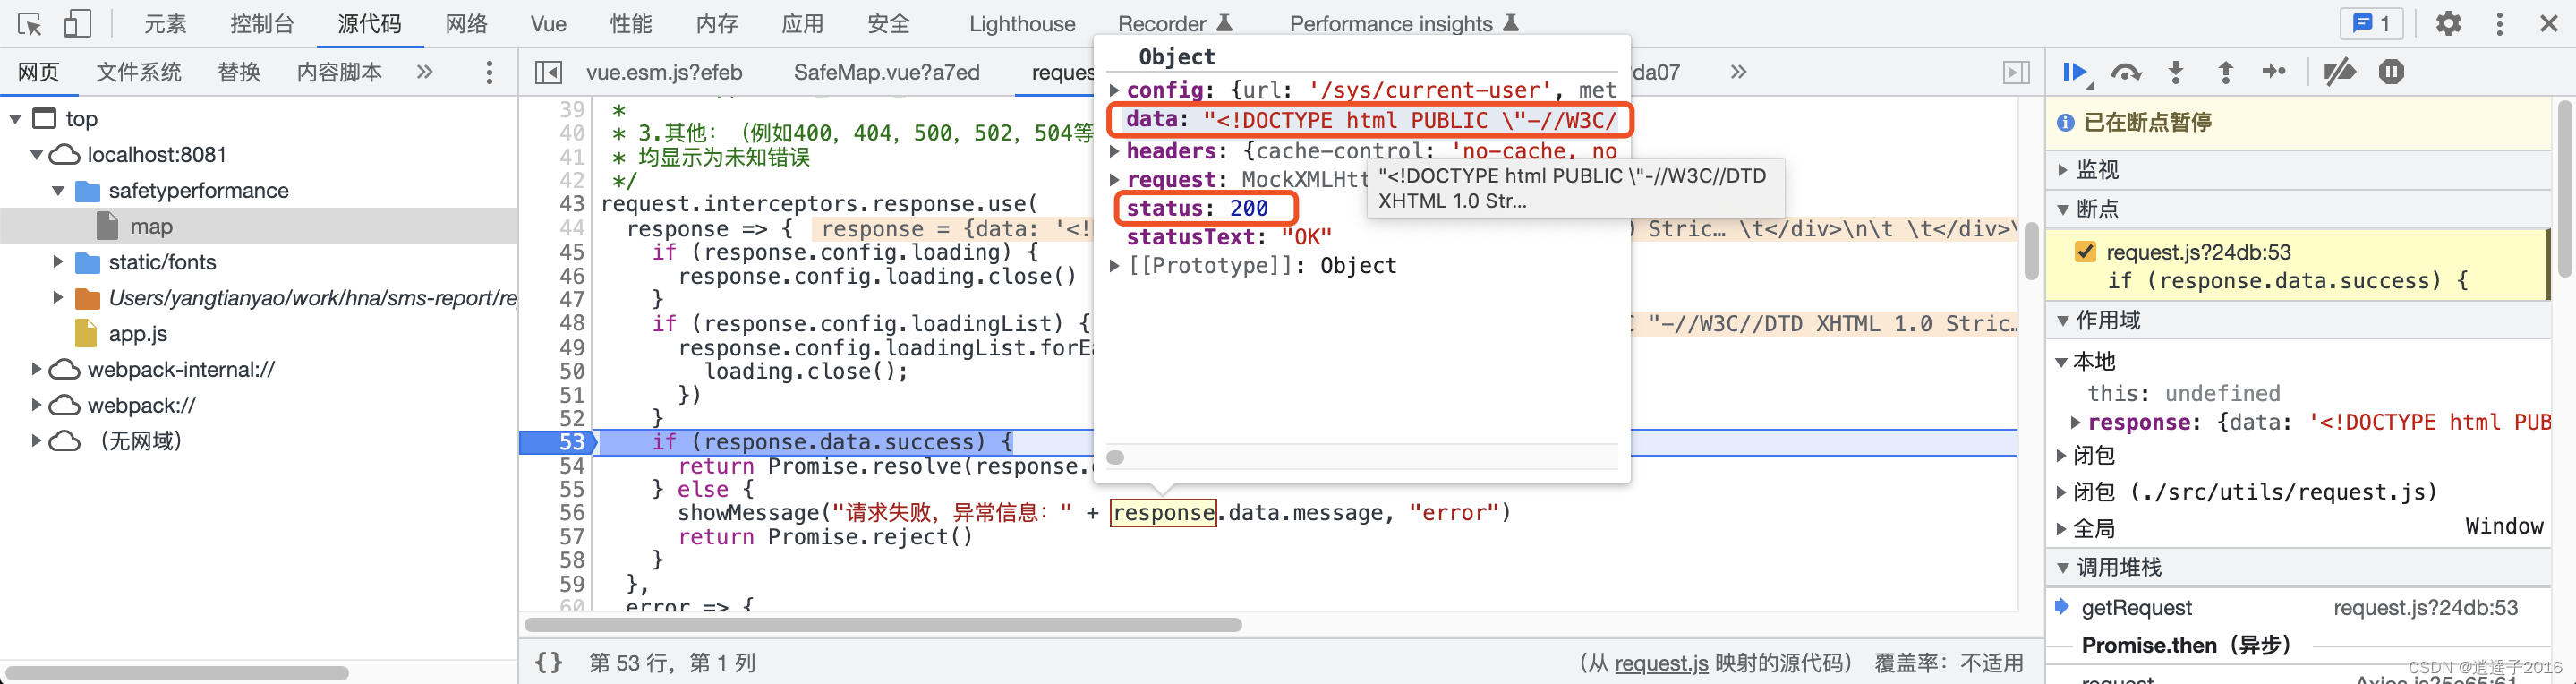Open the SafeMap.vue?a7ed file tab
This screenshot has height=684, width=2576.
886,72
